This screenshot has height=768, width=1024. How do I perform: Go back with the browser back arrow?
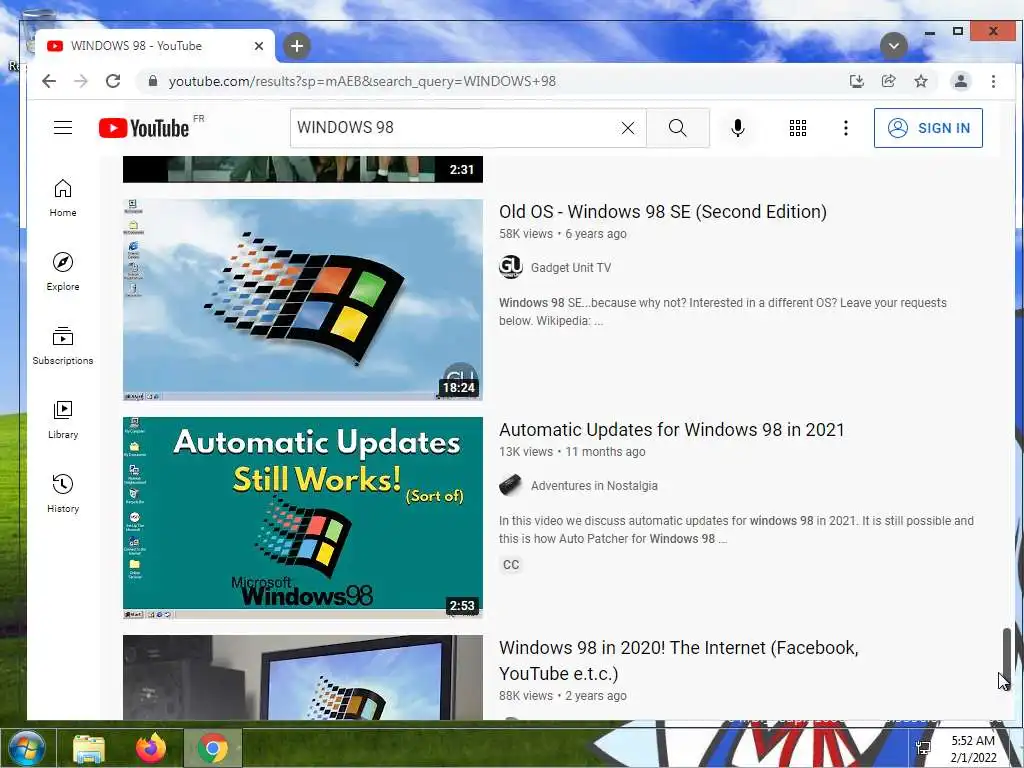point(49,81)
